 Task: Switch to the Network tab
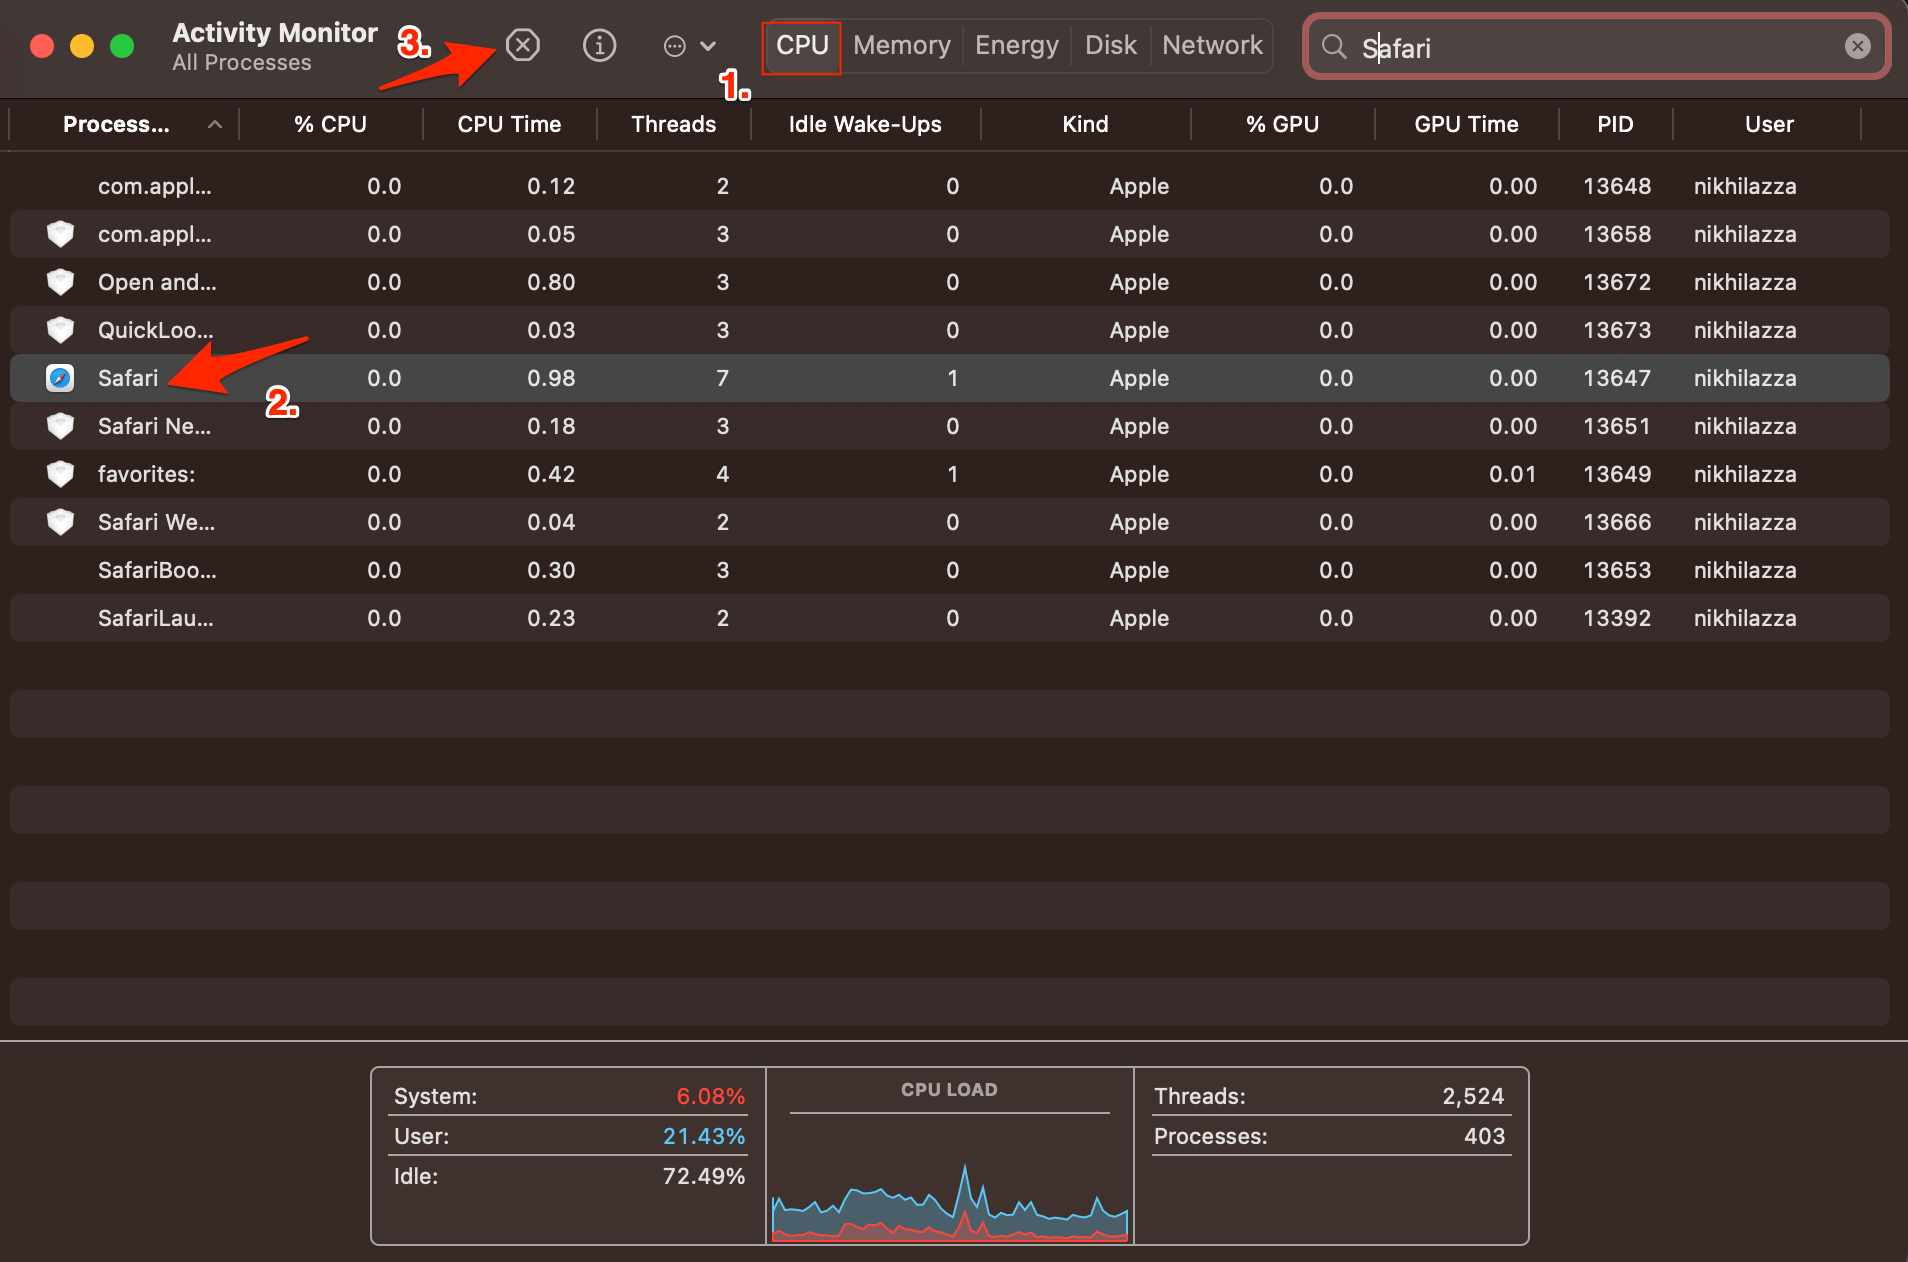(x=1211, y=45)
